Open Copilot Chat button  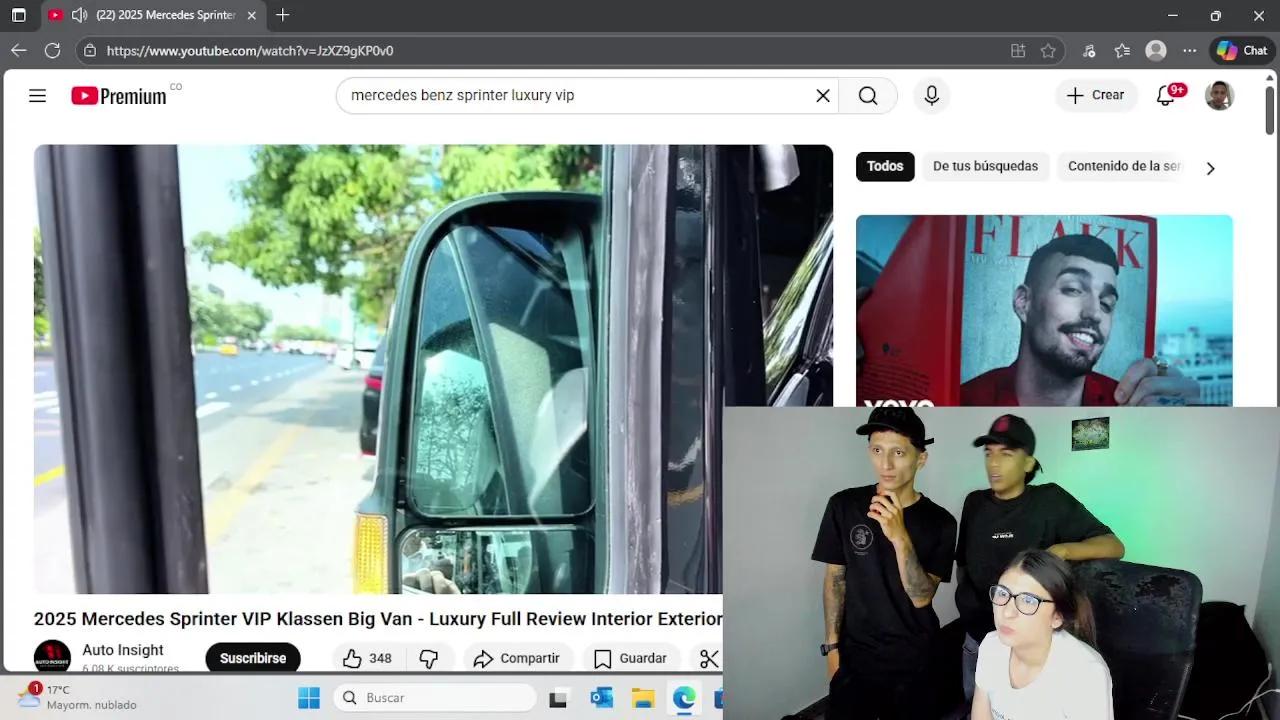tap(1242, 50)
